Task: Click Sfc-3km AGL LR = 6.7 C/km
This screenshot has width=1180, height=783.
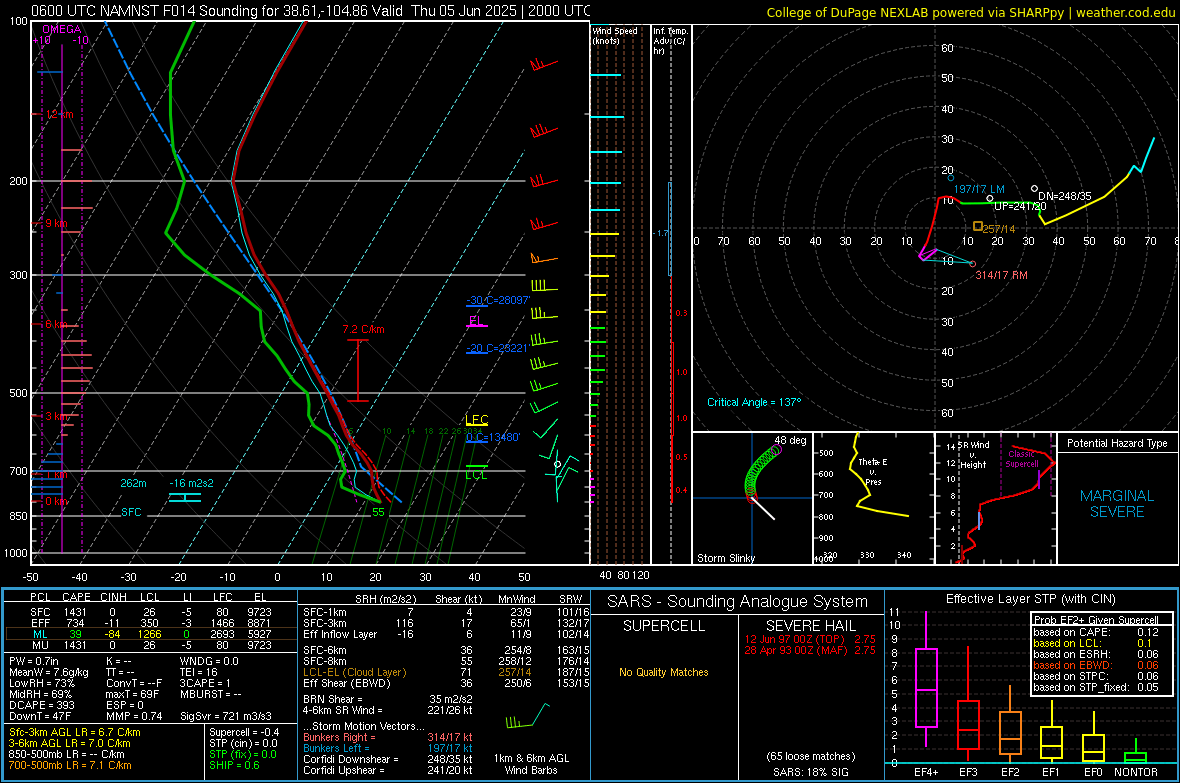Action: [75, 732]
